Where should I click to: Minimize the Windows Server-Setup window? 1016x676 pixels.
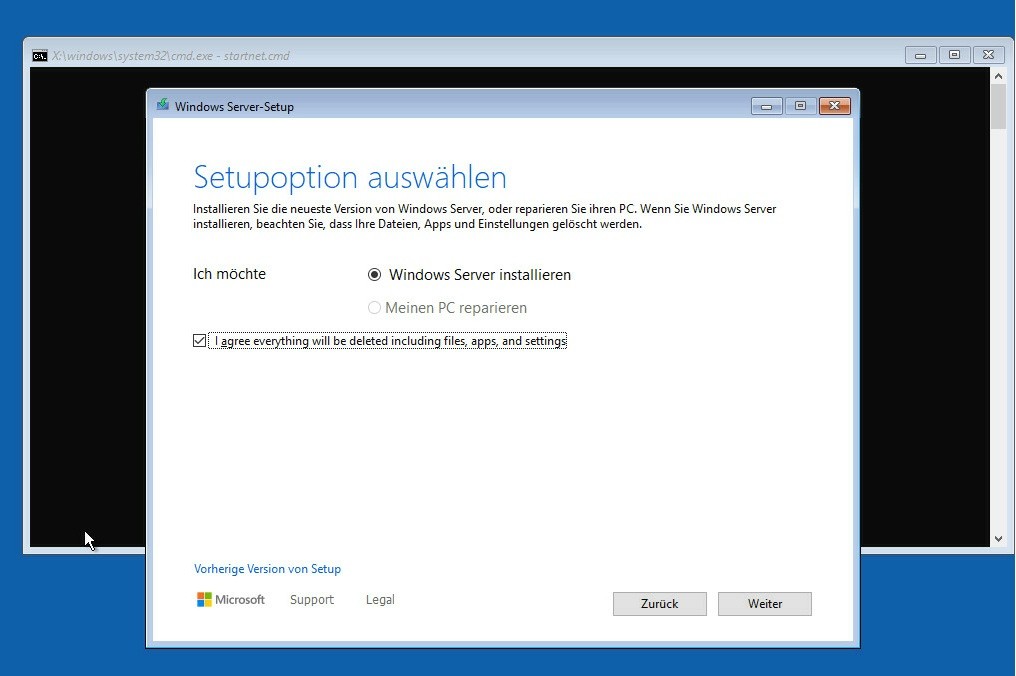point(767,106)
